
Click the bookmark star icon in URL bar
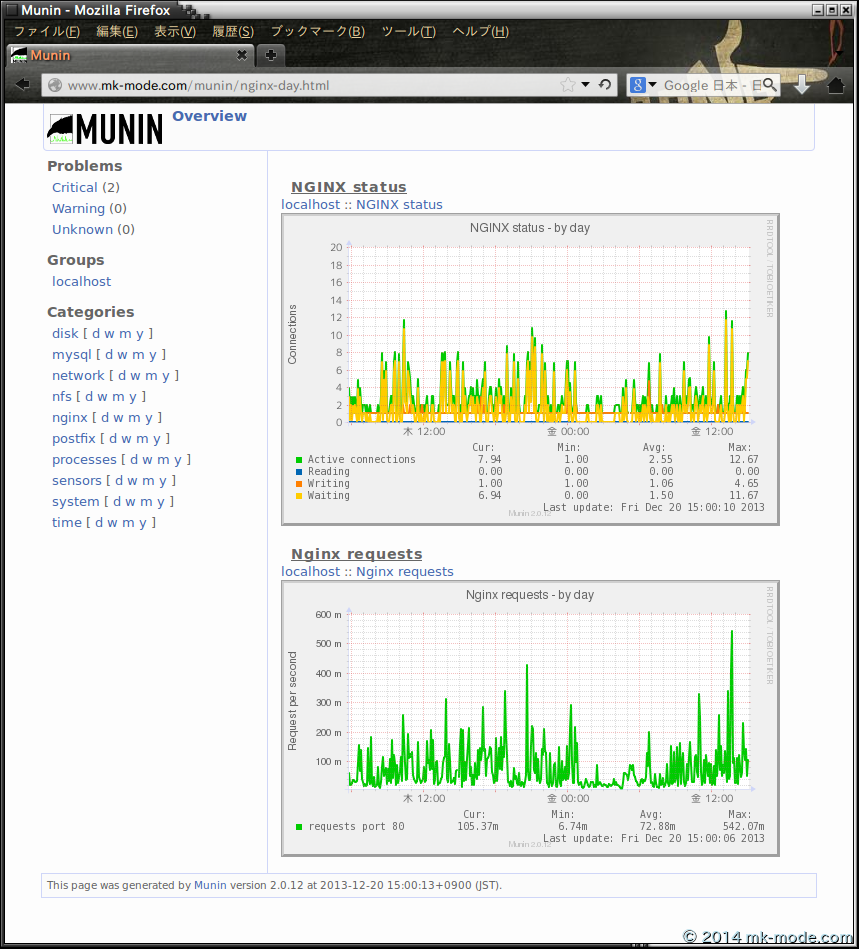[567, 85]
